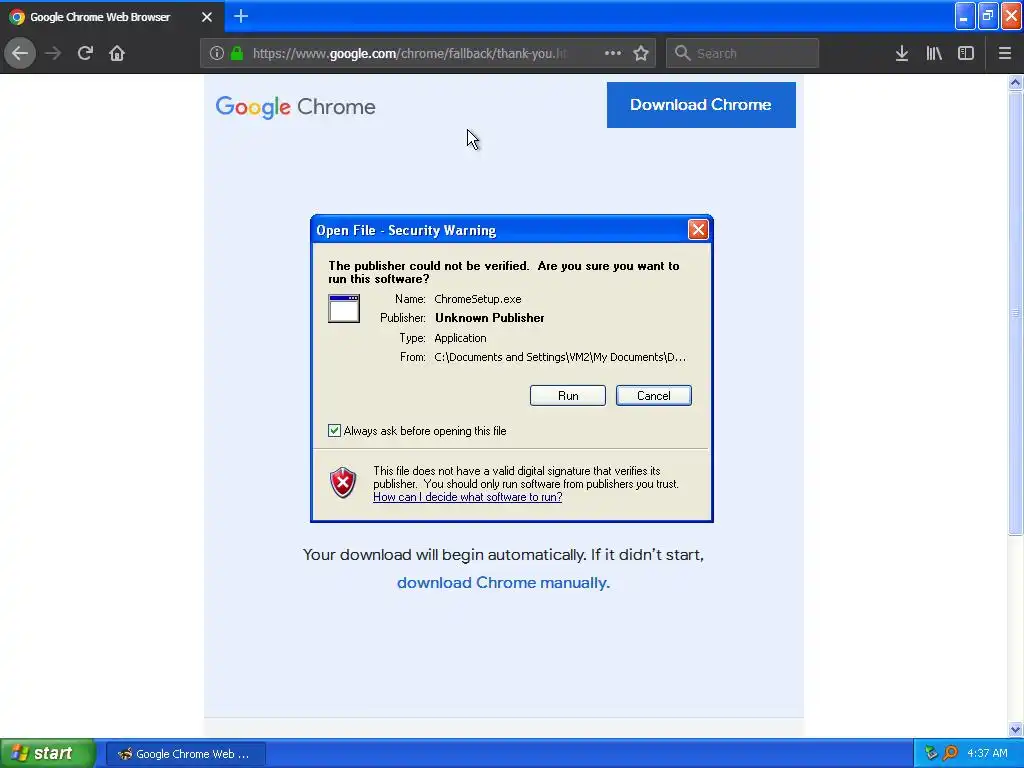Open the library bookshelf icon
1024x768 pixels.
tap(934, 53)
